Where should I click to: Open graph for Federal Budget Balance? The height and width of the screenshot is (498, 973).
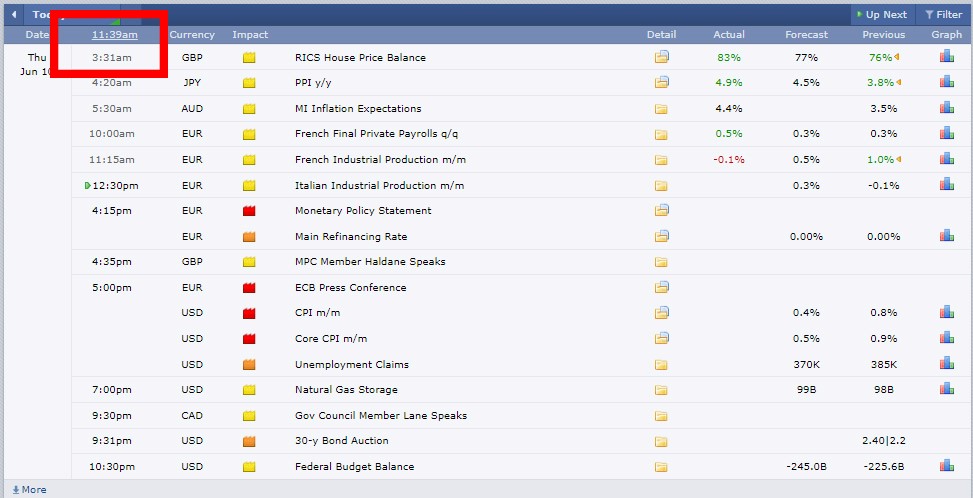pos(946,466)
